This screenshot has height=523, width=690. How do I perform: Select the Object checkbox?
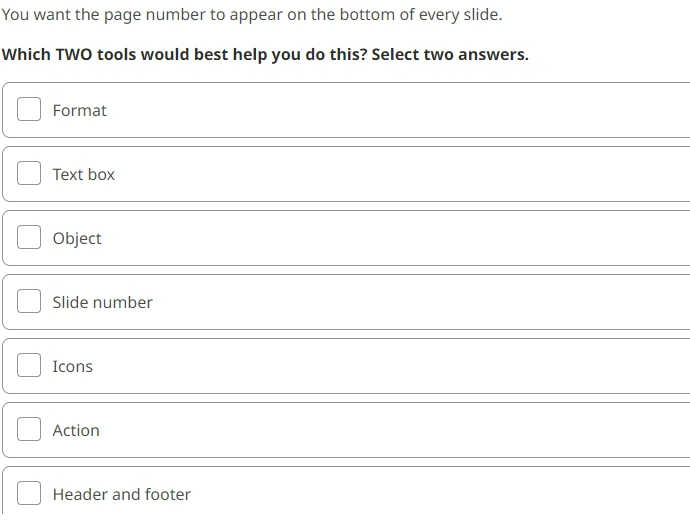[29, 237]
